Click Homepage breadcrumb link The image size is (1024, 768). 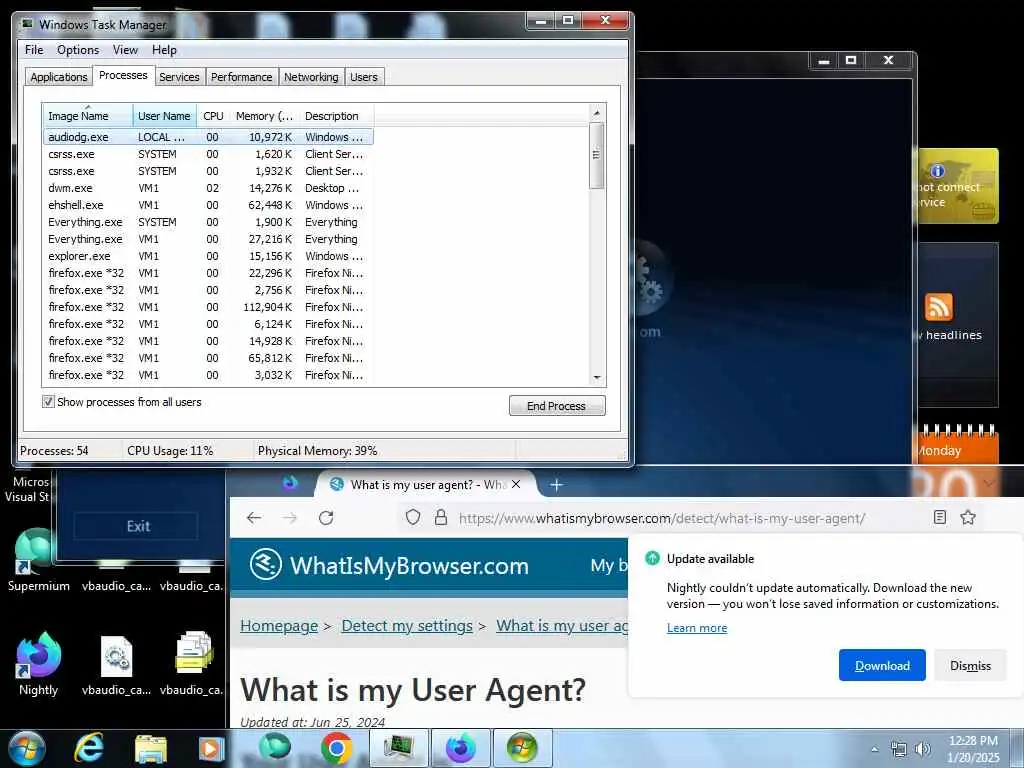pyautogui.click(x=279, y=626)
